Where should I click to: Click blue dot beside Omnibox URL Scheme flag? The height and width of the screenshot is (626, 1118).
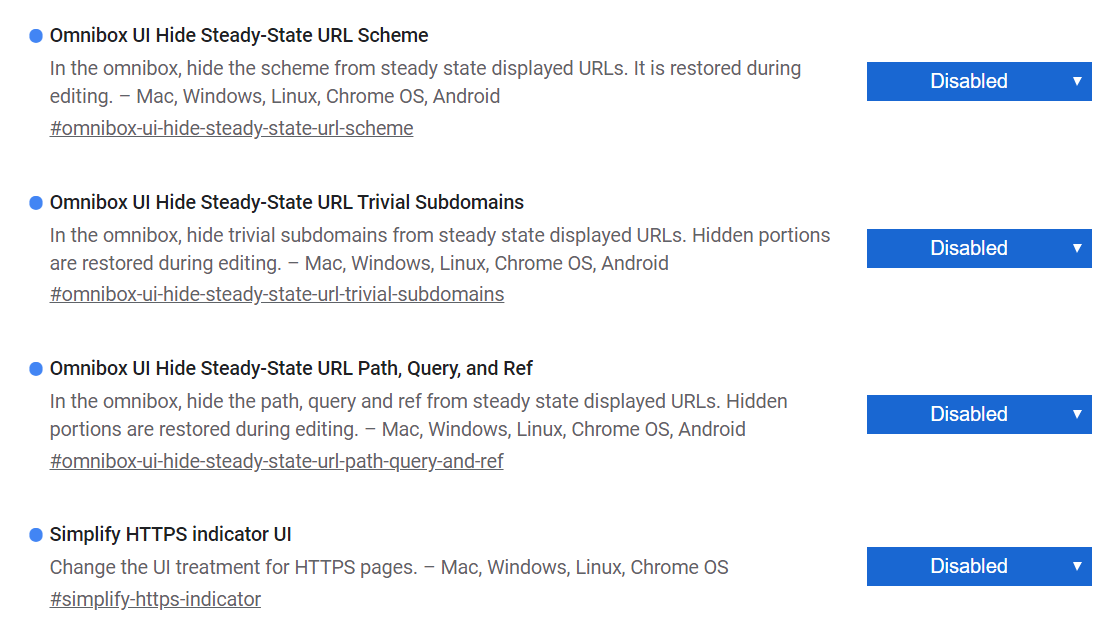pyautogui.click(x=36, y=36)
